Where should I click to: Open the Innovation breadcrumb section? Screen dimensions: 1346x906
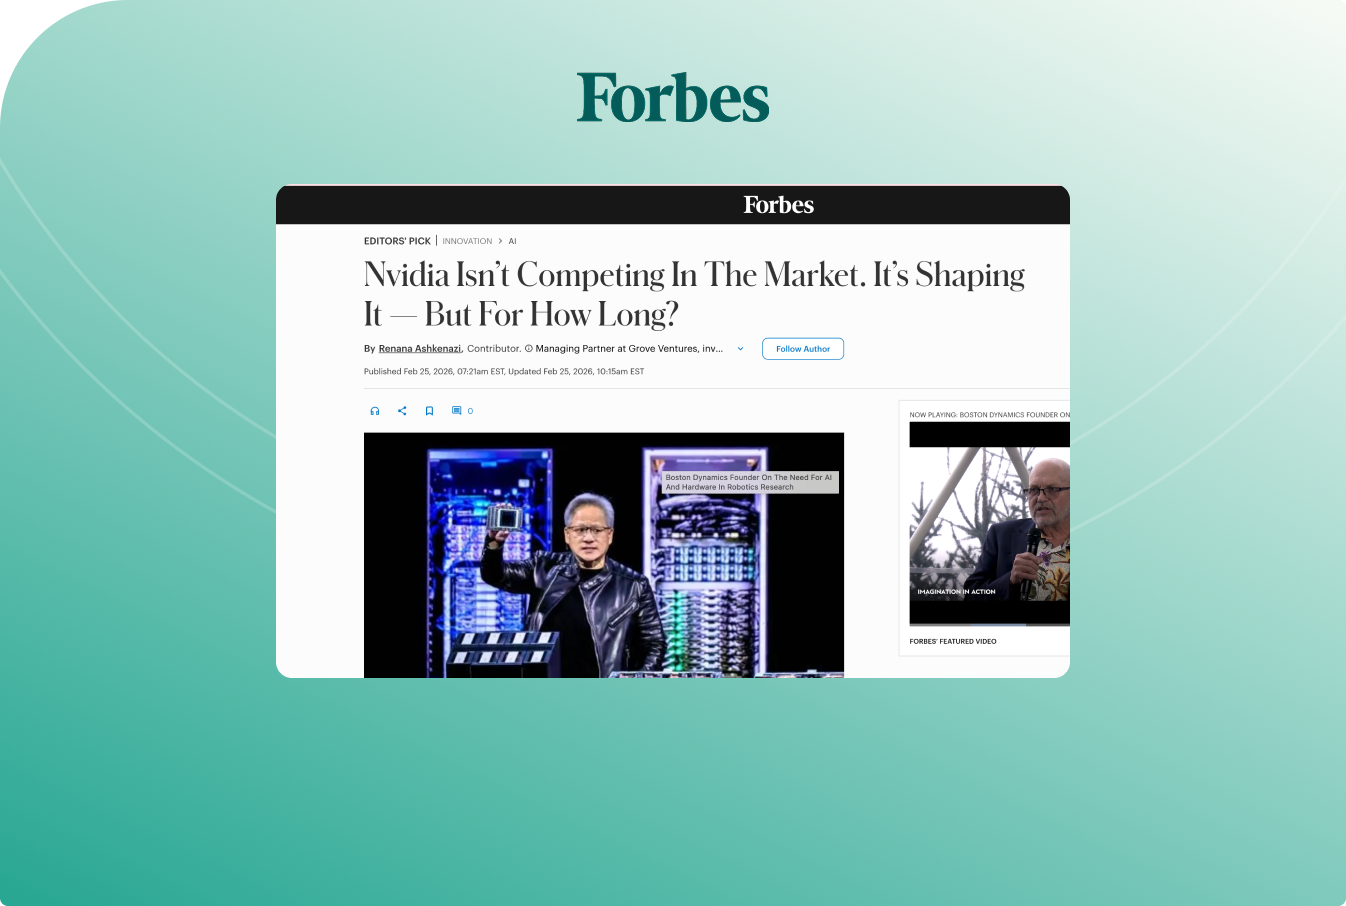click(x=467, y=241)
